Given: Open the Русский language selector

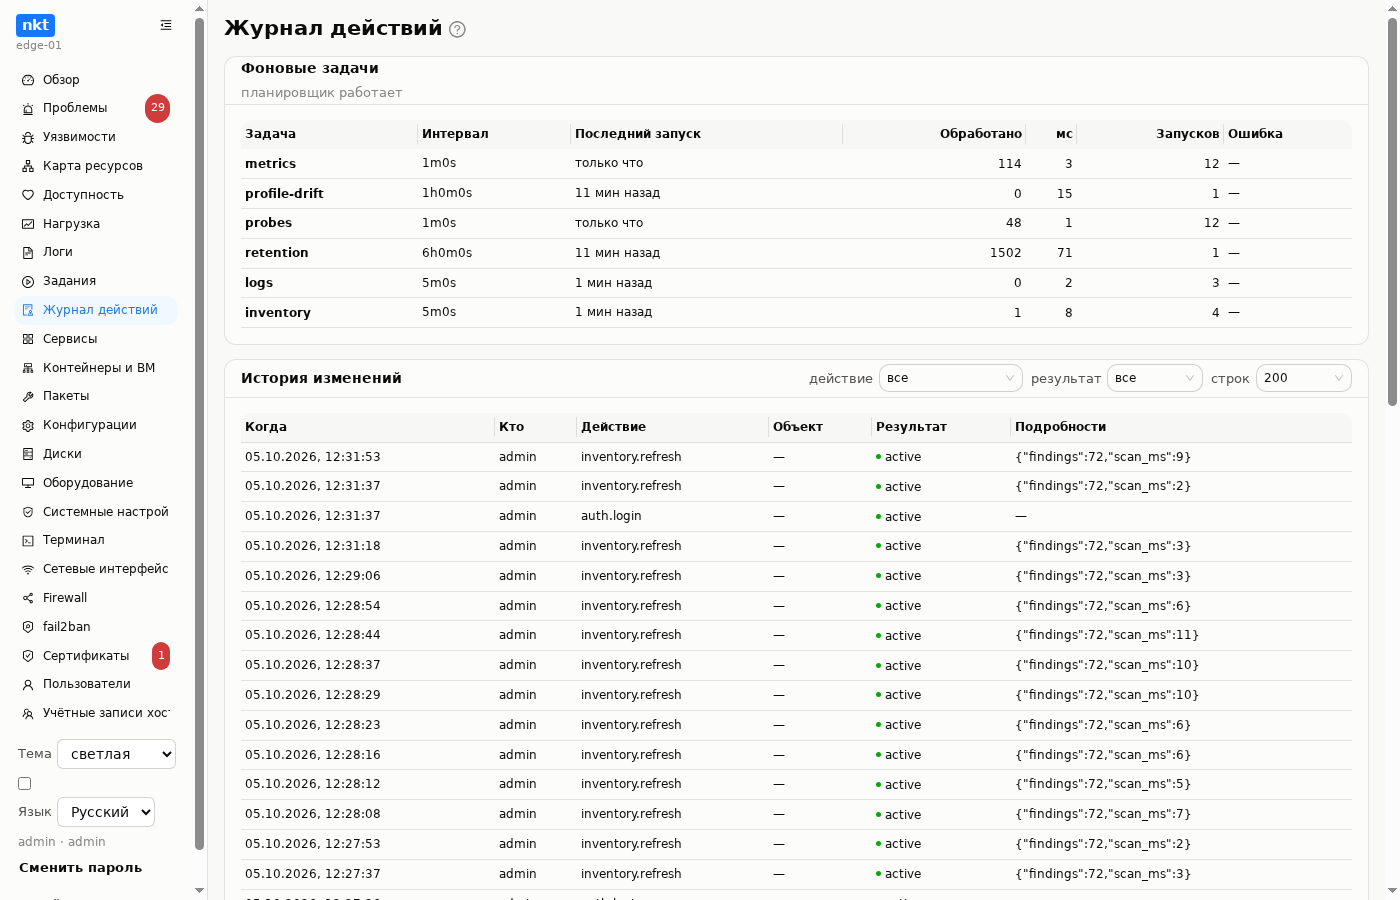Looking at the screenshot, I should 106,812.
